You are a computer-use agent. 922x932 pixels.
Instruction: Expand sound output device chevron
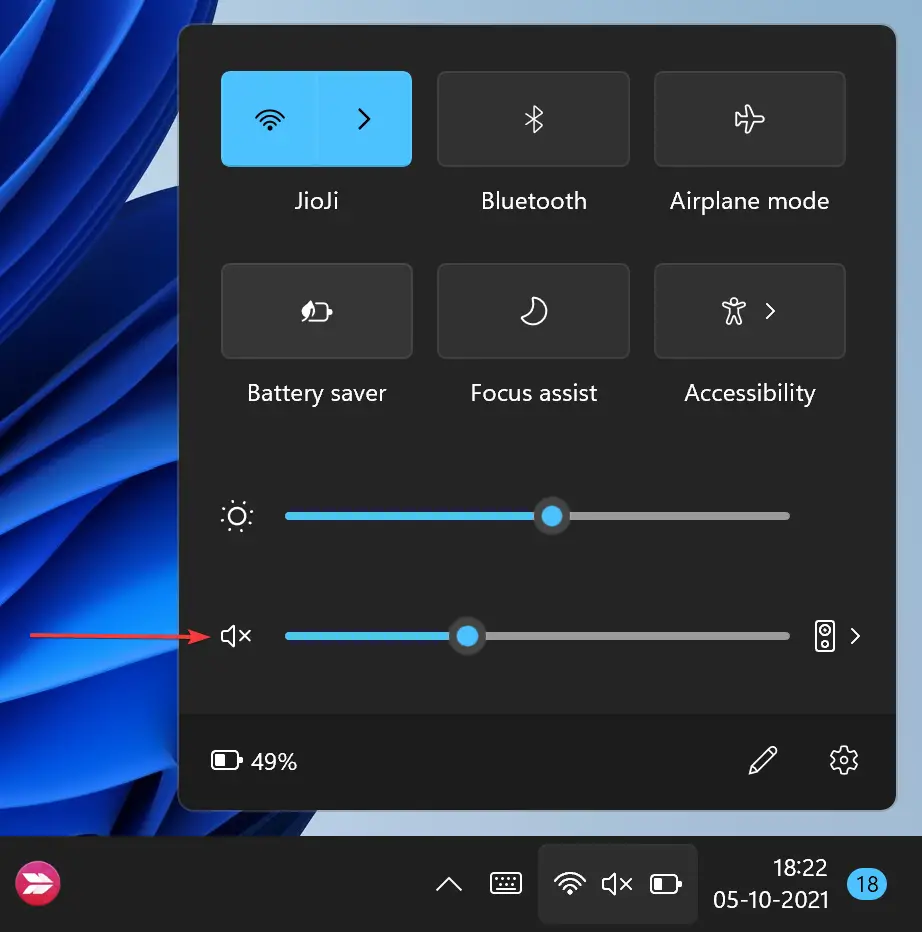click(x=855, y=636)
